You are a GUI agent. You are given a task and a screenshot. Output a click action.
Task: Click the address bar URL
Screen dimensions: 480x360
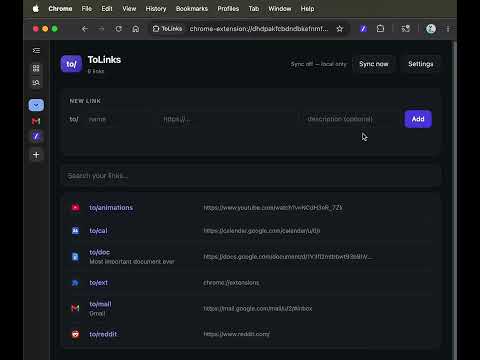coord(259,29)
